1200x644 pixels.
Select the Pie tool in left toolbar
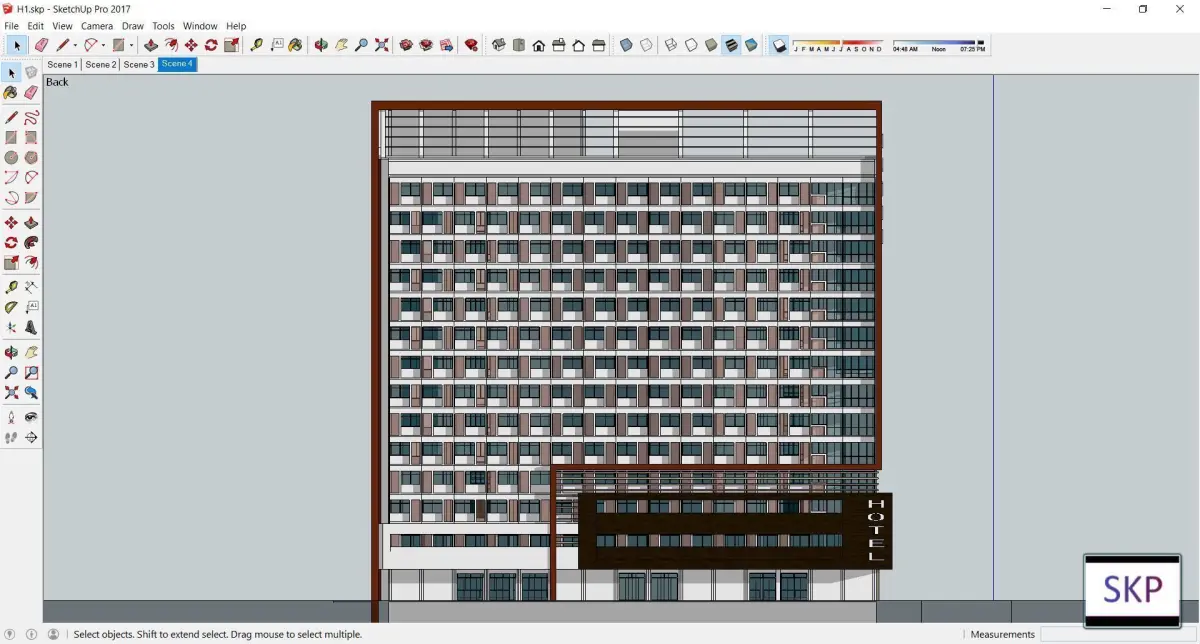[31, 198]
